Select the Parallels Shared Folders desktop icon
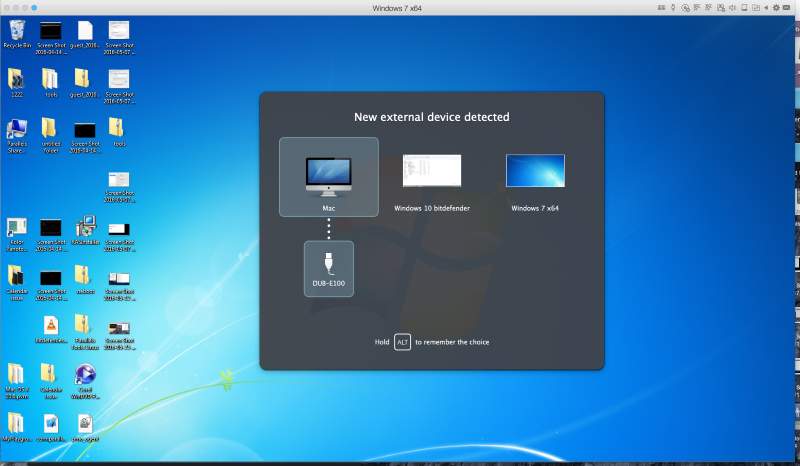Screen dimensions: 800x466 tap(17, 131)
